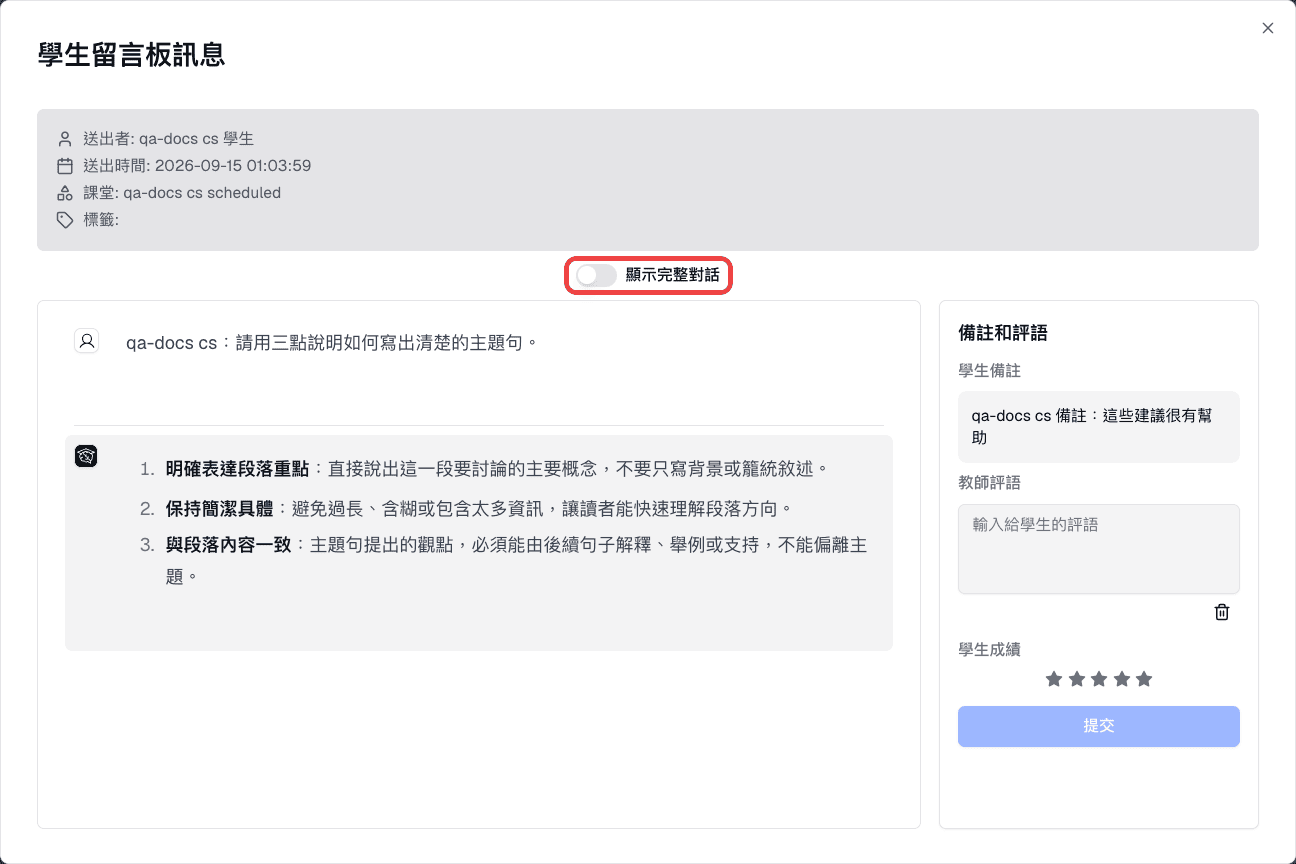The height and width of the screenshot is (864, 1296).
Task: Click the bold text 保持簡潔具體
Action: (219, 509)
